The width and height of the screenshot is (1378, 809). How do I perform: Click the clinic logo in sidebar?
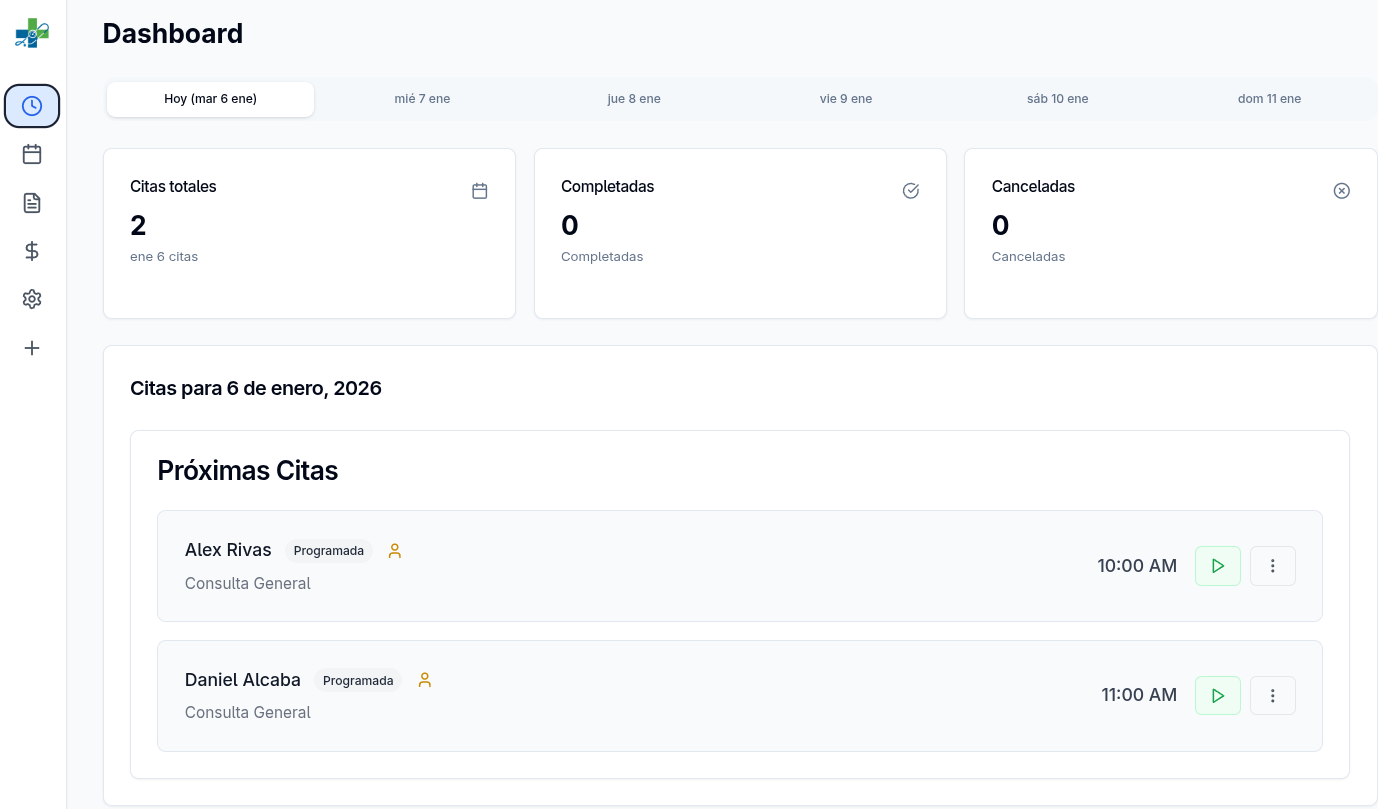tap(32, 34)
